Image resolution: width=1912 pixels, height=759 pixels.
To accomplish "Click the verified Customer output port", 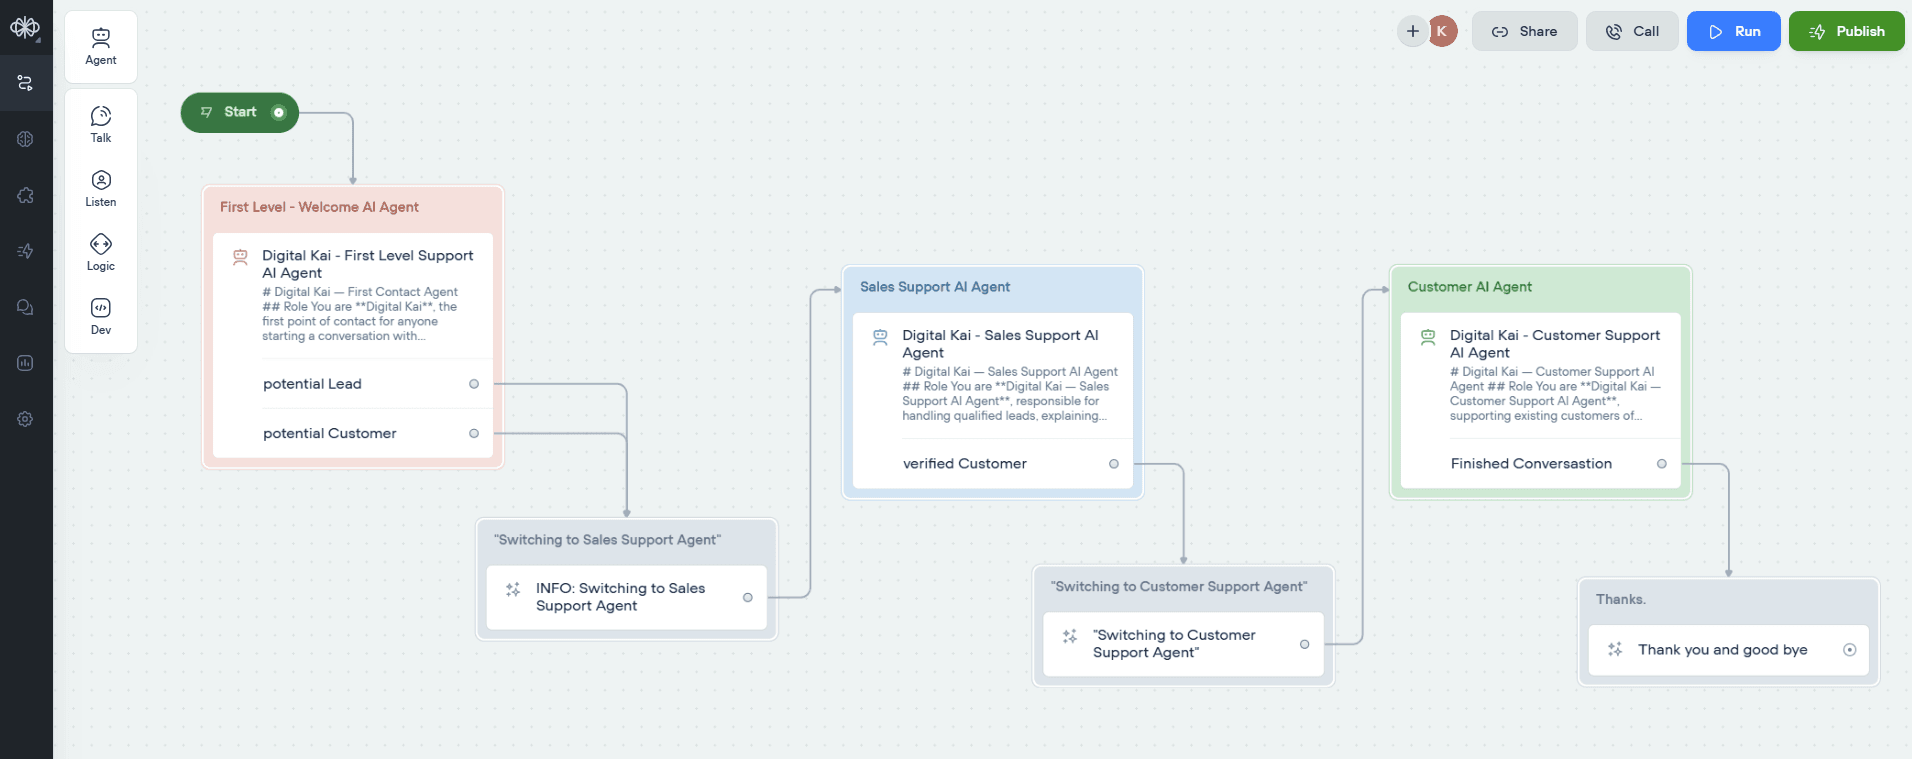I will coord(1114,464).
